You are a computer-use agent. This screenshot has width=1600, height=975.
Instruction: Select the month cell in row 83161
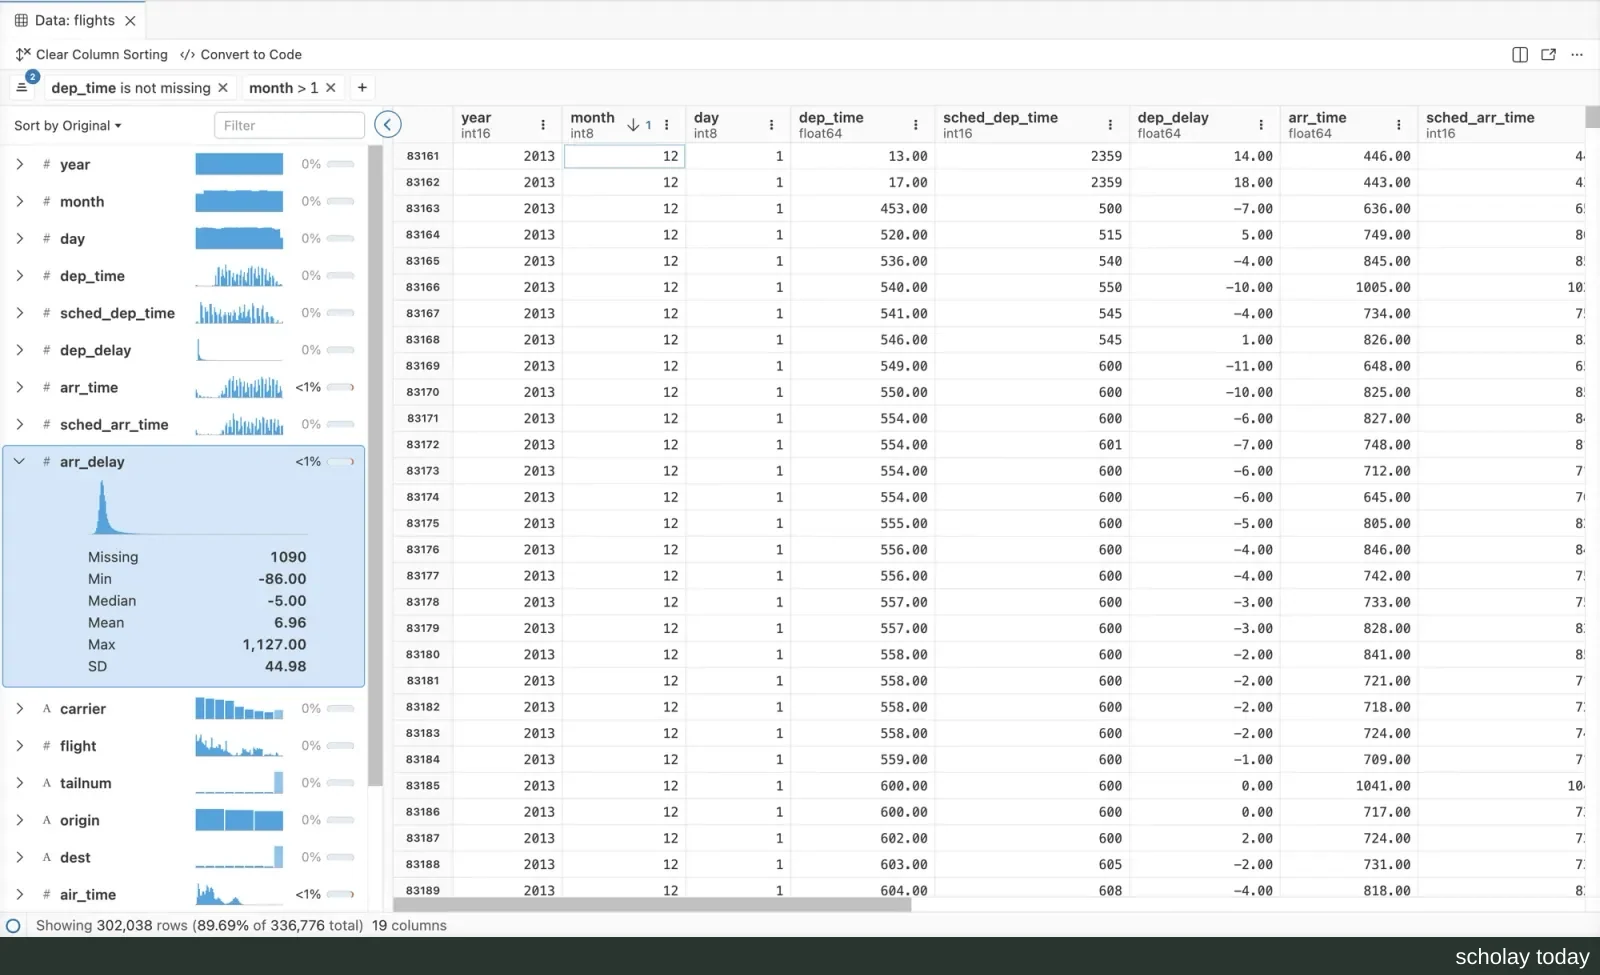[624, 156]
